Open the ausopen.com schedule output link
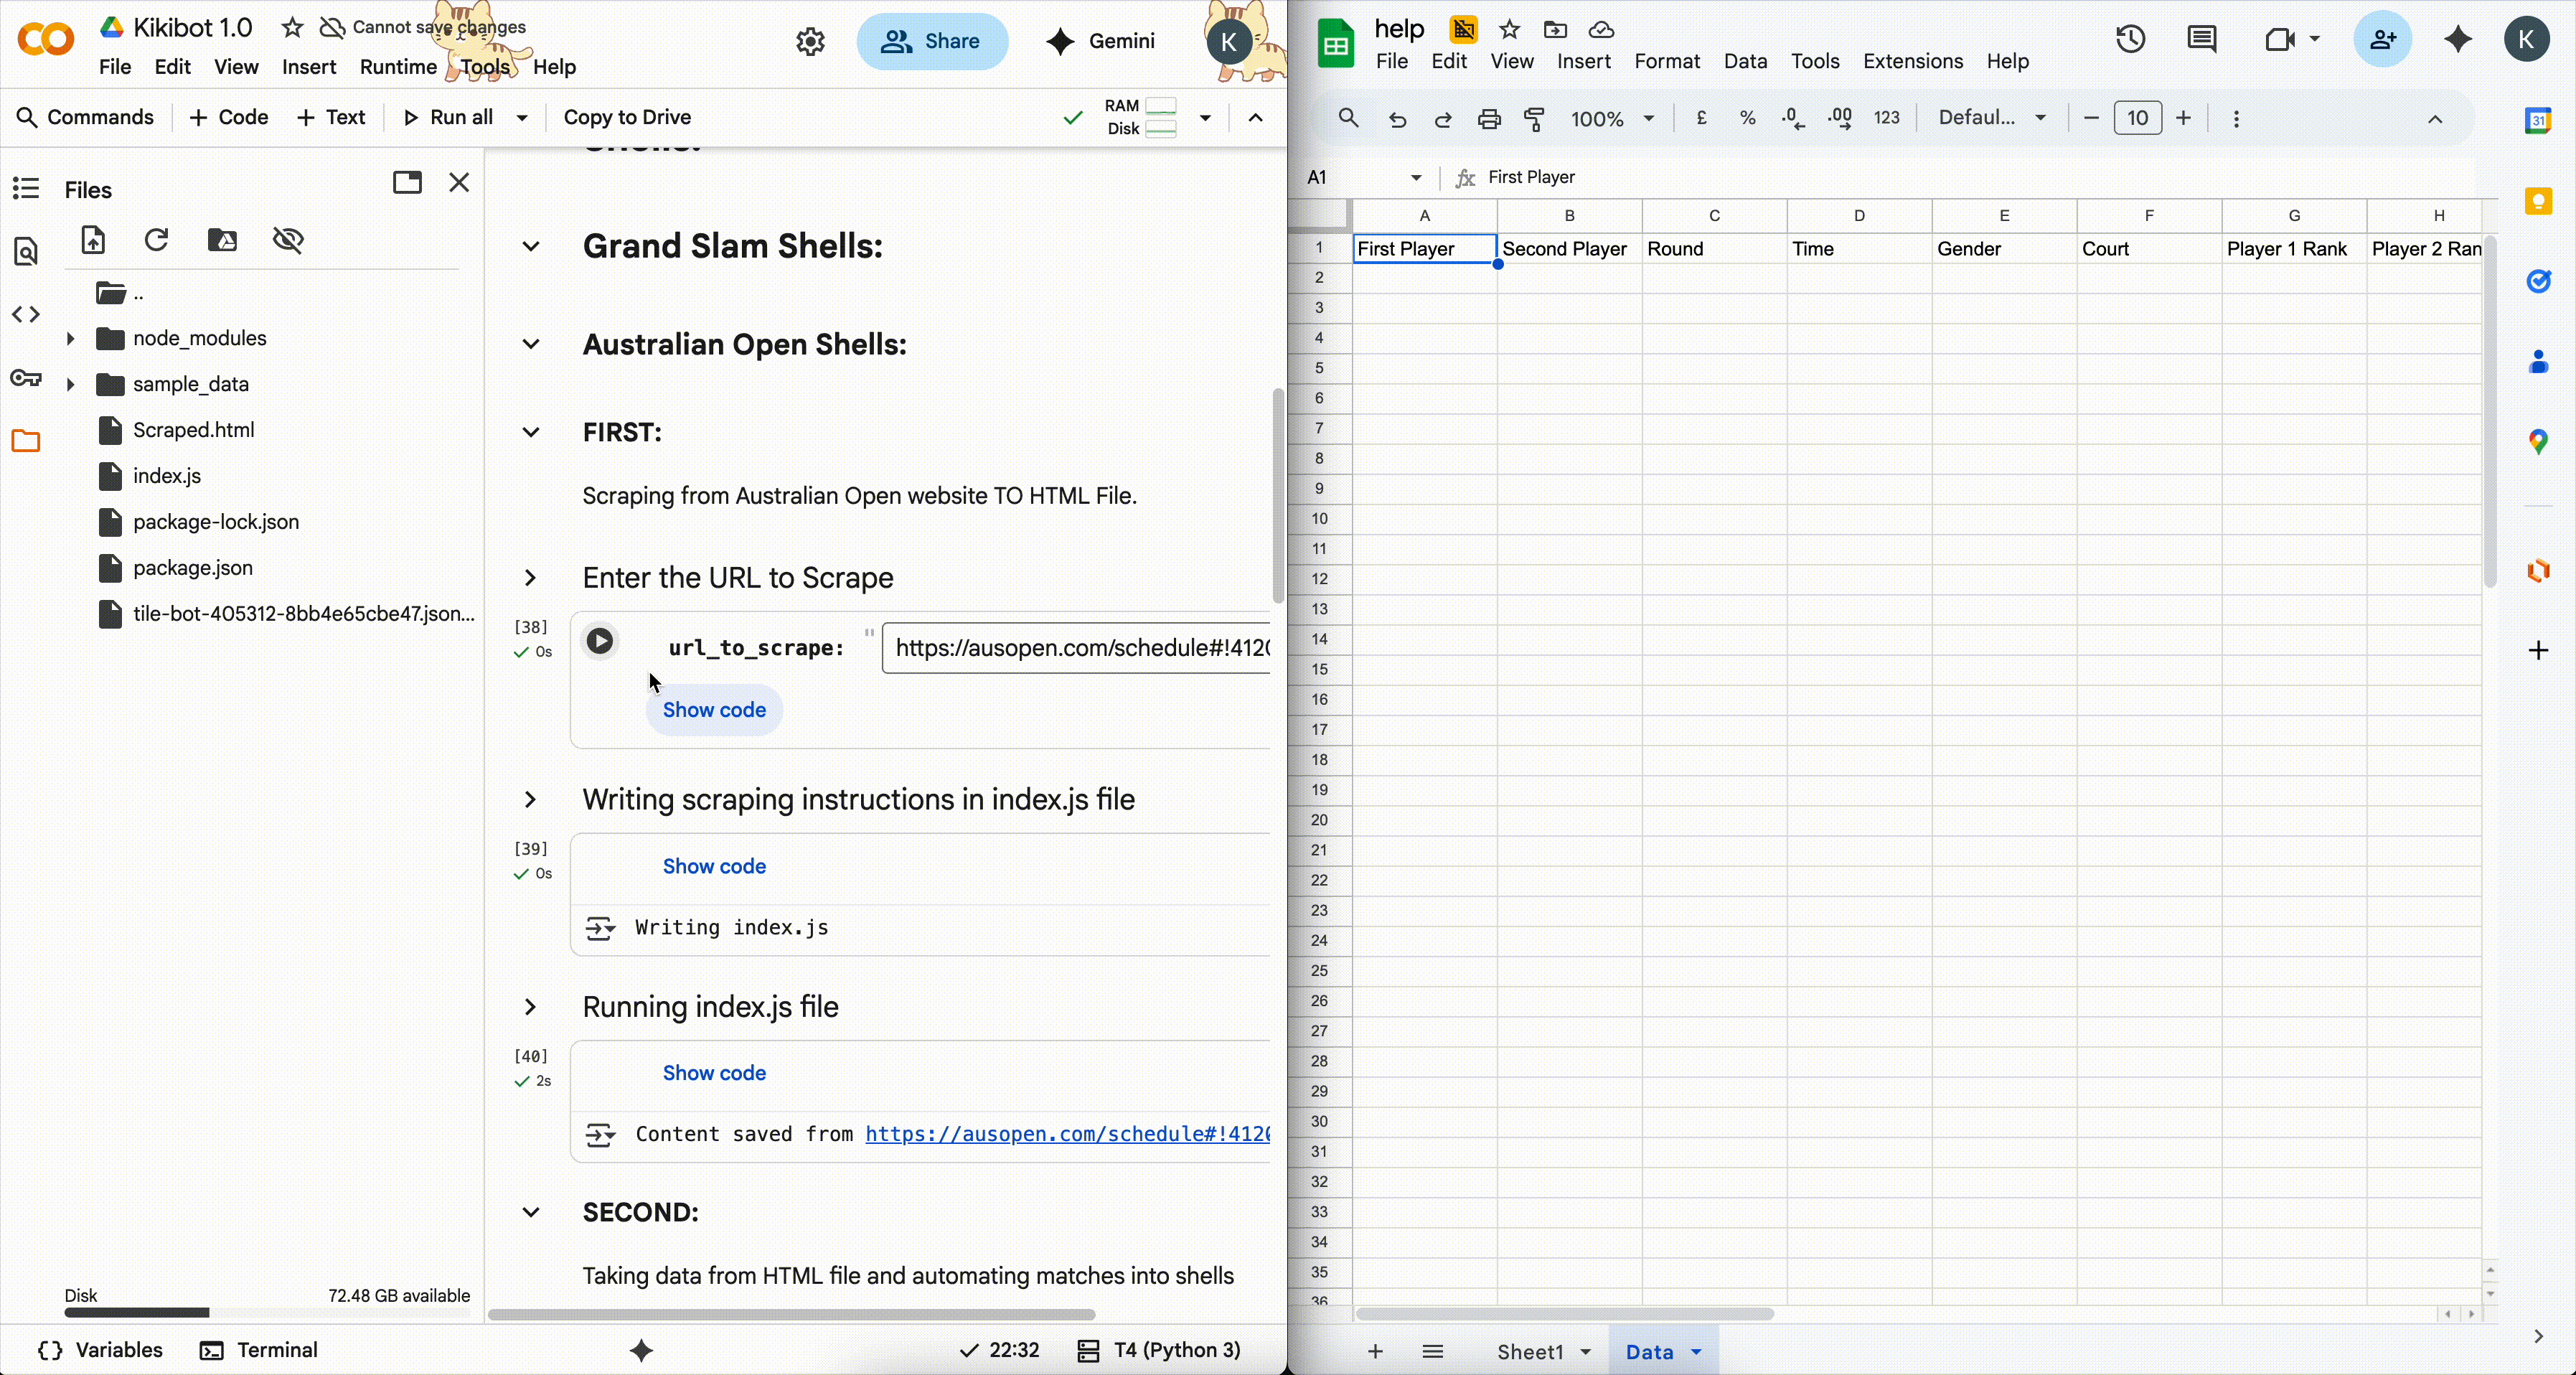 tap(1066, 1134)
